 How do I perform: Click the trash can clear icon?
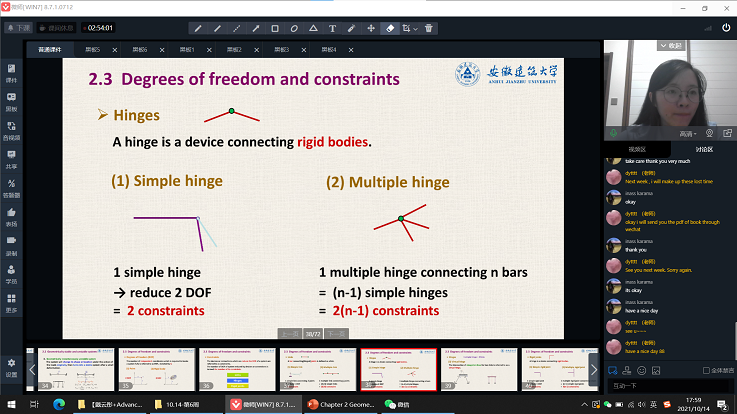tap(430, 28)
